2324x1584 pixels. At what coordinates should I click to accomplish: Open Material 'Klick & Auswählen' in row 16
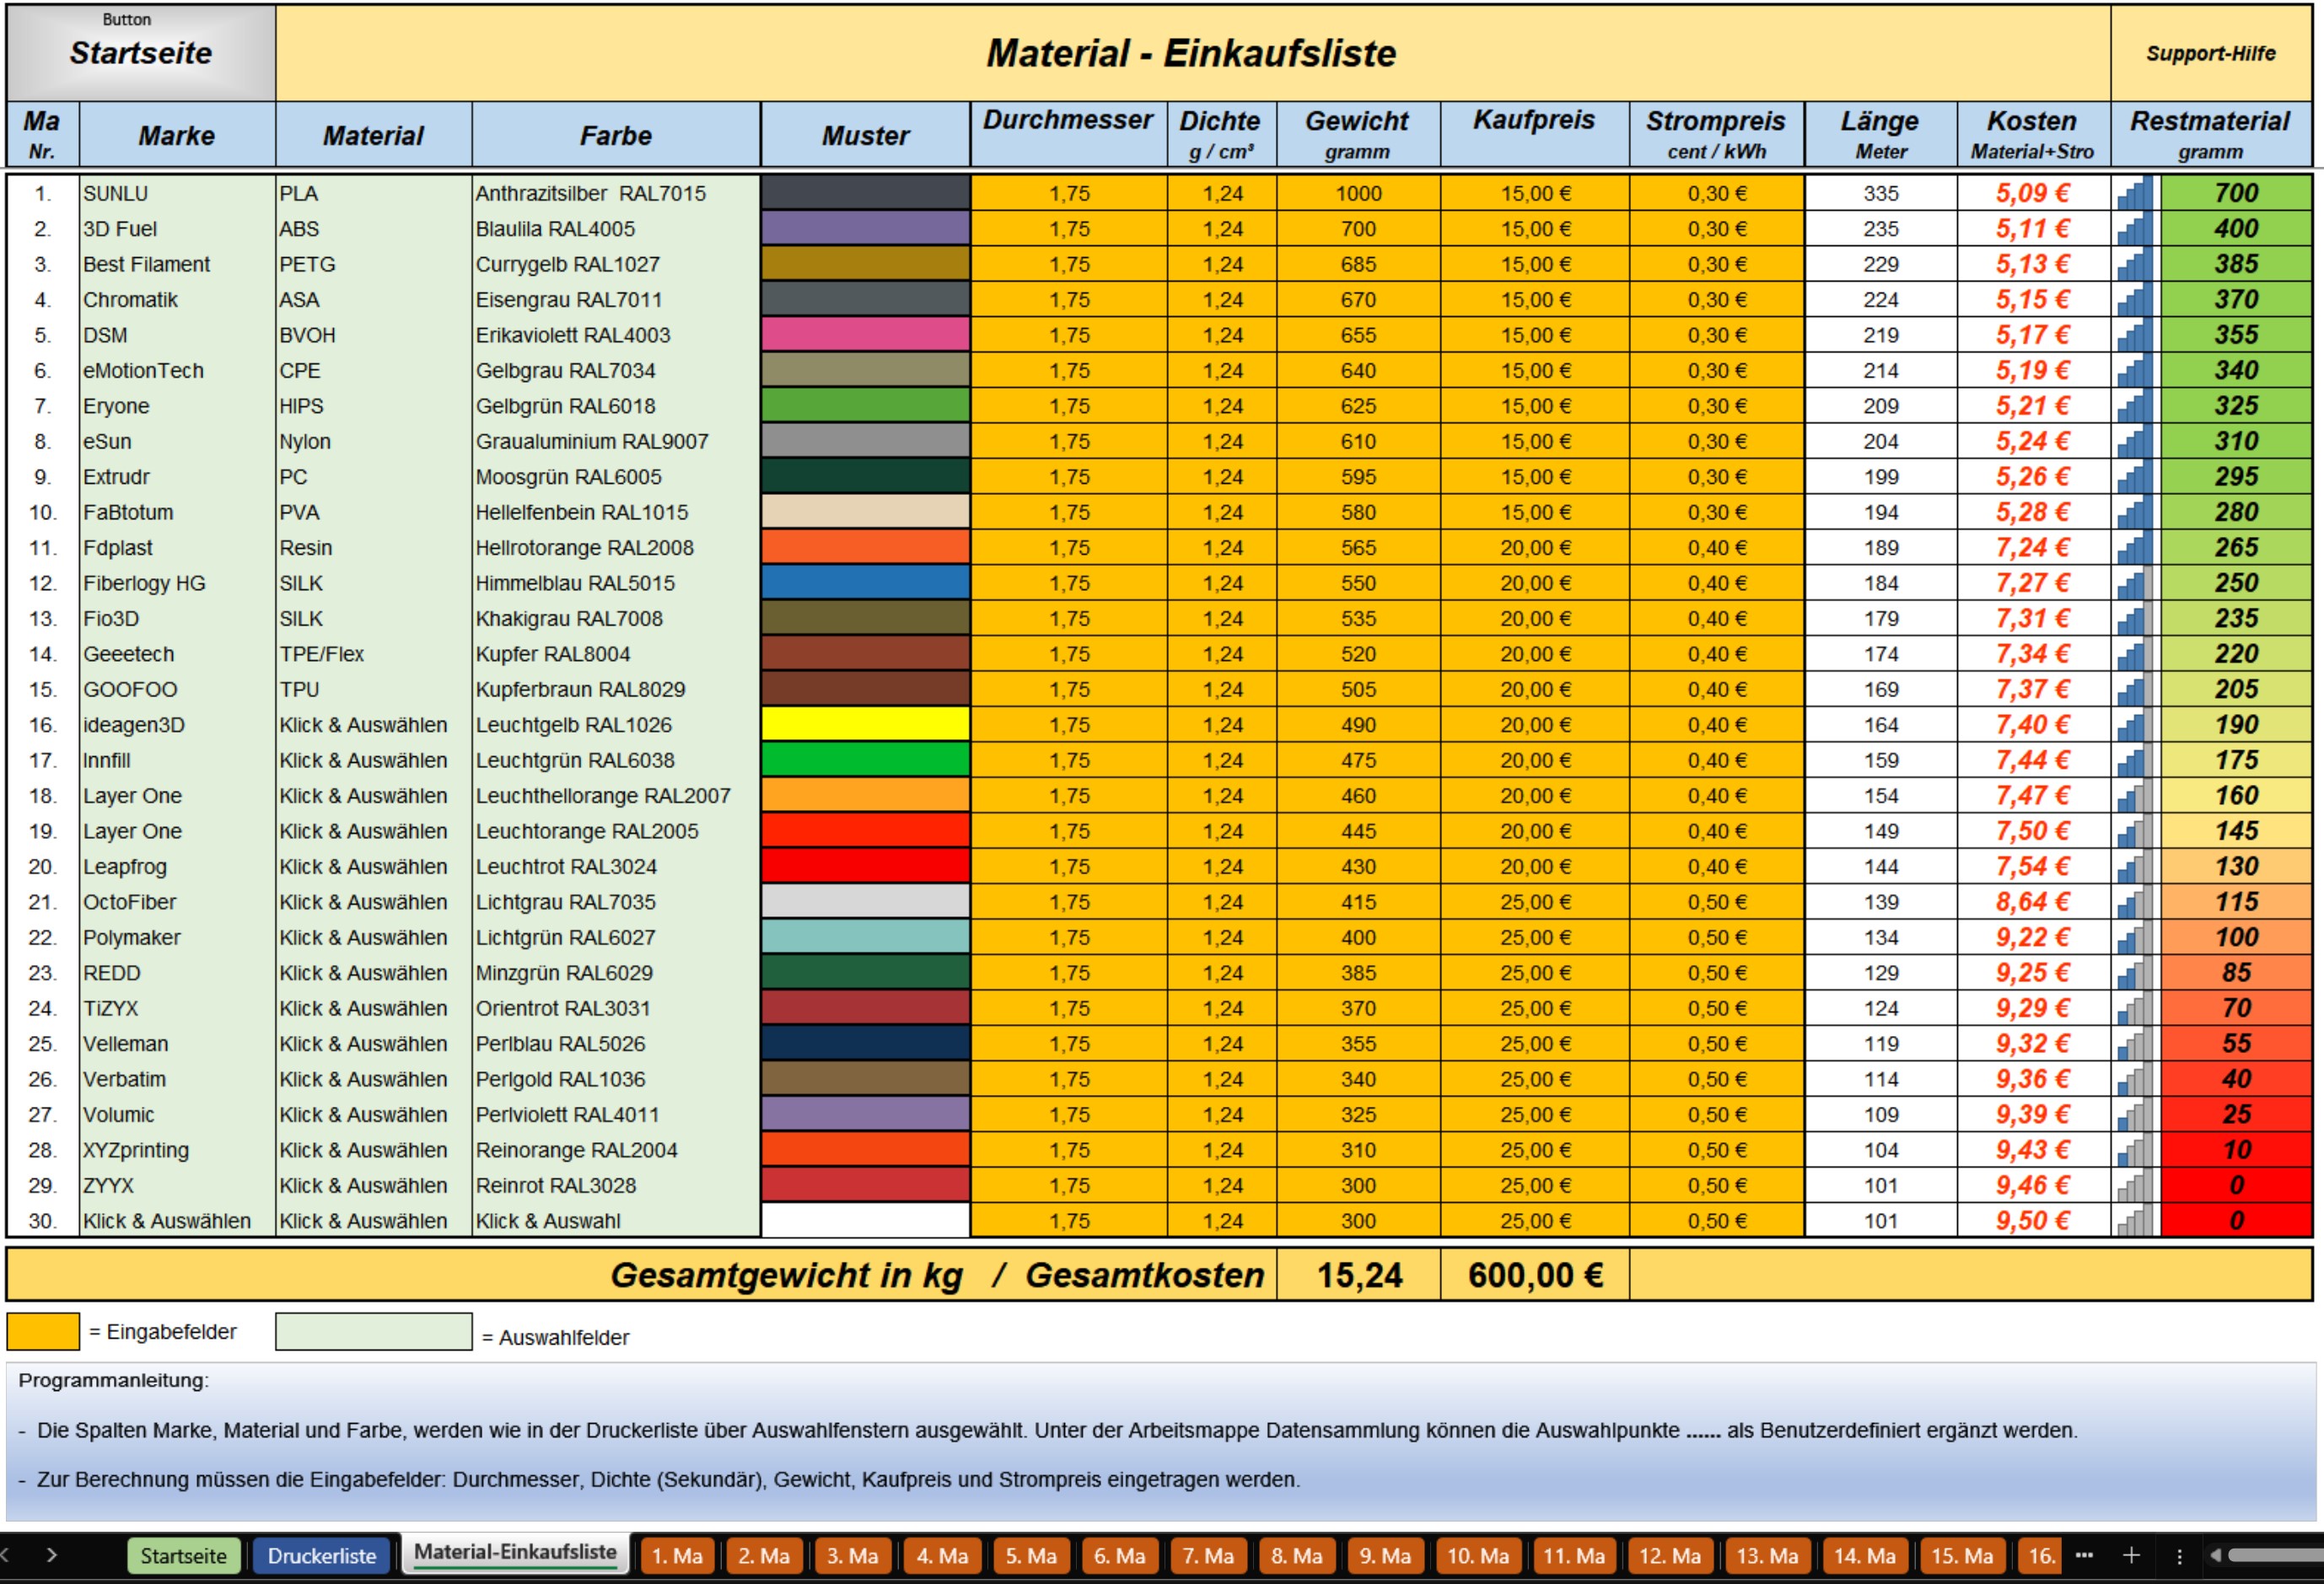click(373, 725)
